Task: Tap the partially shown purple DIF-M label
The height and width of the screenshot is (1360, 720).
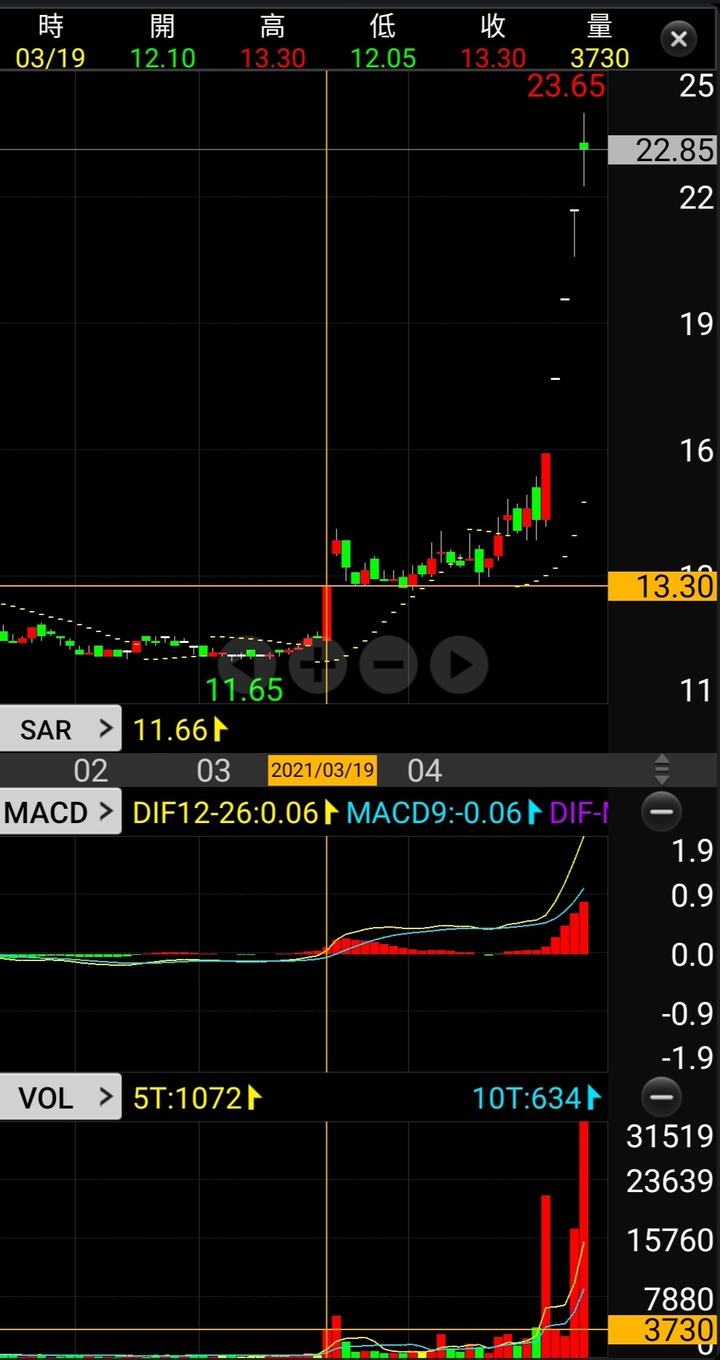Action: (578, 813)
